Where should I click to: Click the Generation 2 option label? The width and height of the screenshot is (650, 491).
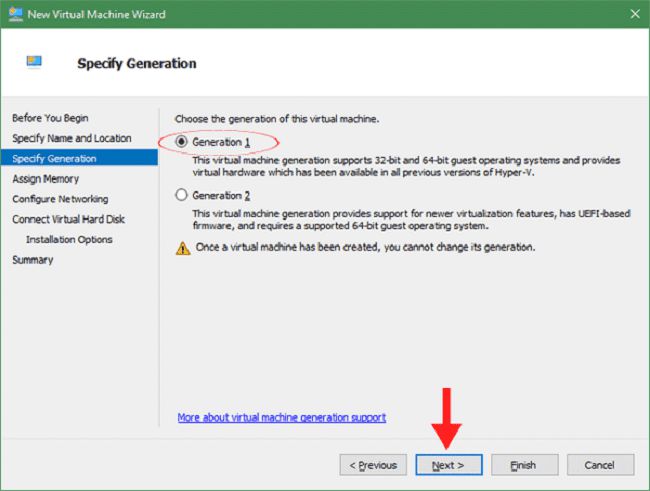coord(221,195)
